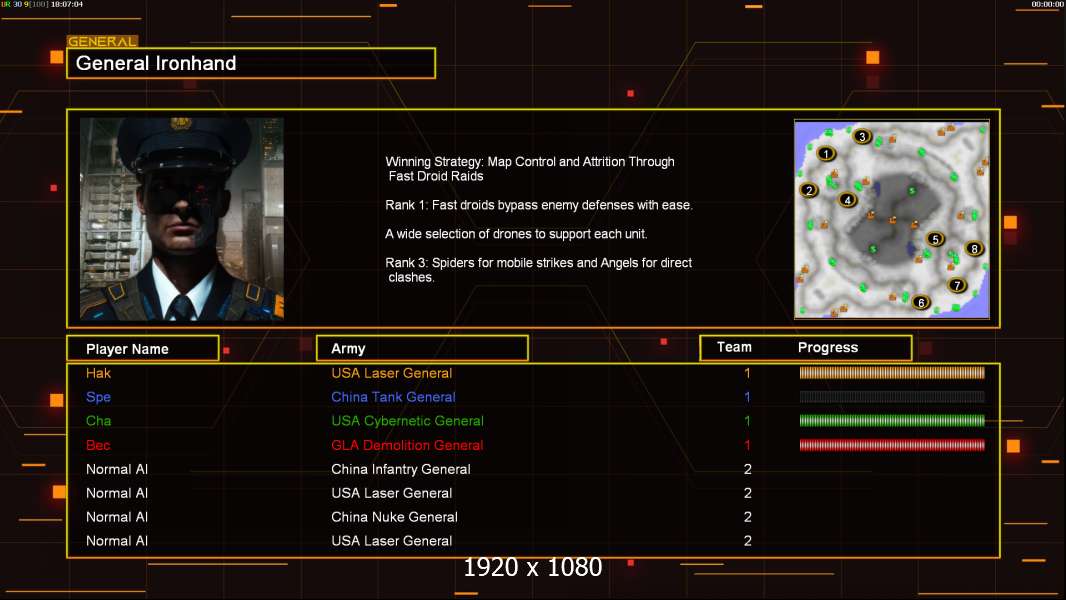Click the Player Name column header
This screenshot has width=1066, height=600.
(143, 349)
